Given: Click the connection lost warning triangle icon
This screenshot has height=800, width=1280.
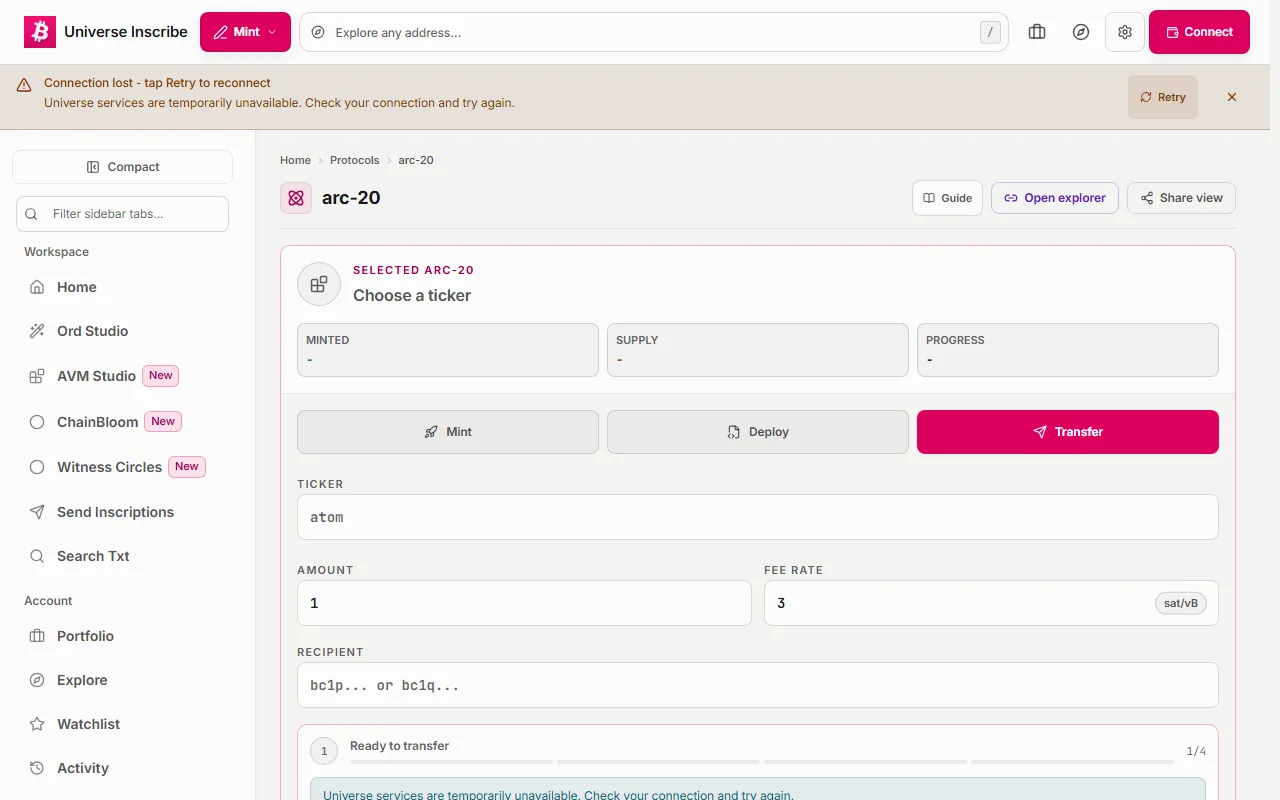Looking at the screenshot, I should click(24, 86).
